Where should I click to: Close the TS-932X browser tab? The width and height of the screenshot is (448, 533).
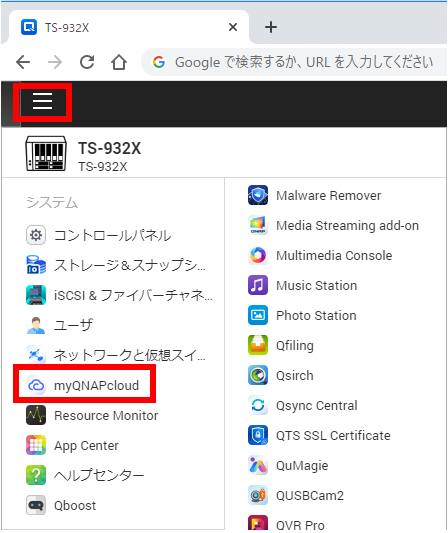point(233,27)
